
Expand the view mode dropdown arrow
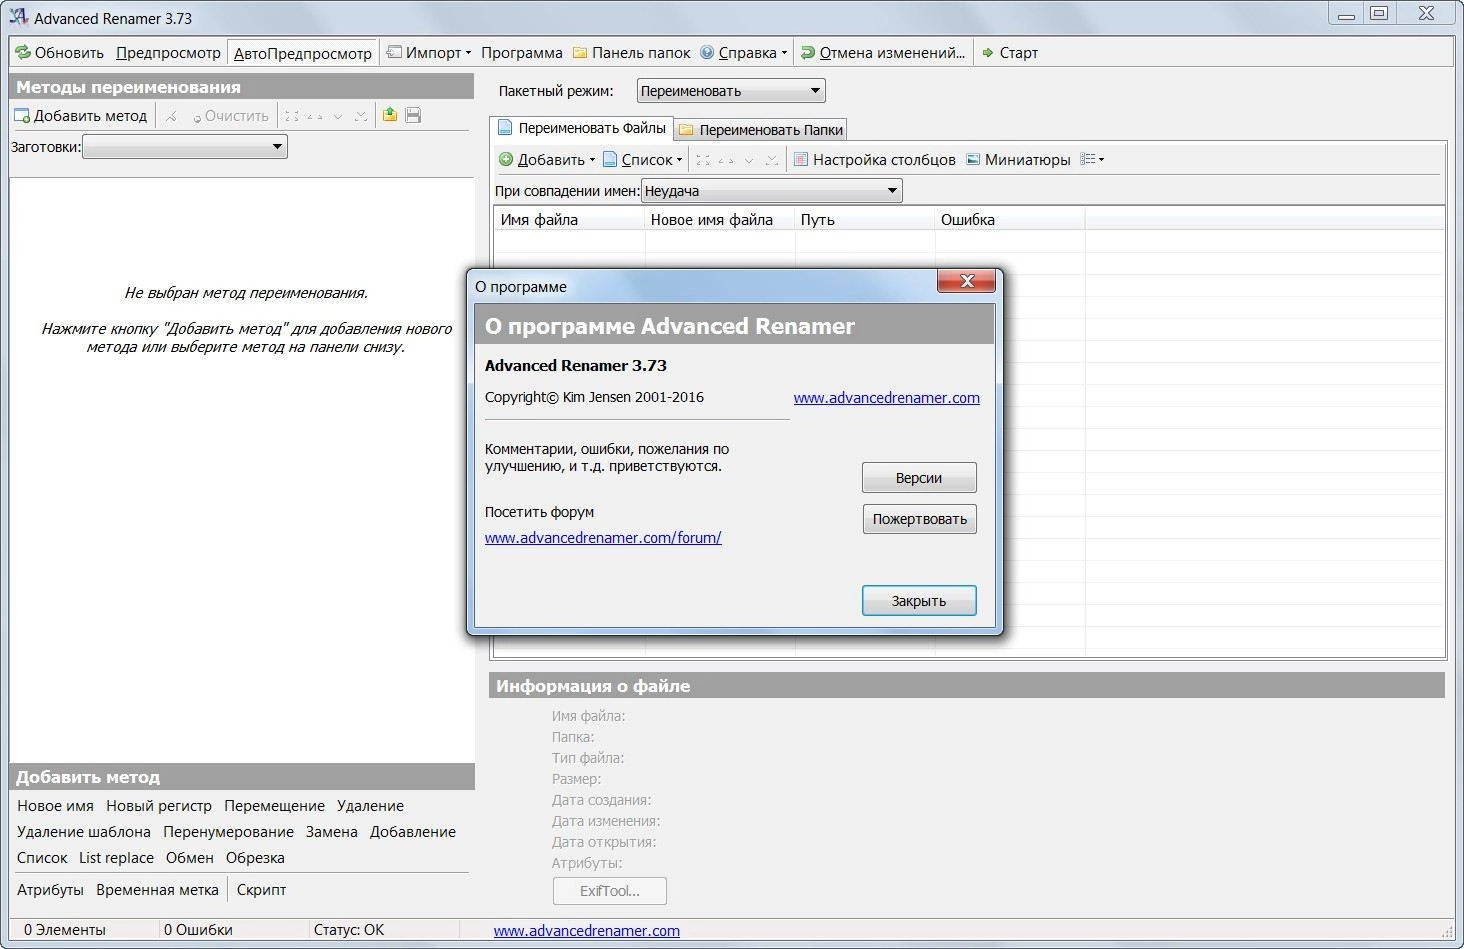1101,160
